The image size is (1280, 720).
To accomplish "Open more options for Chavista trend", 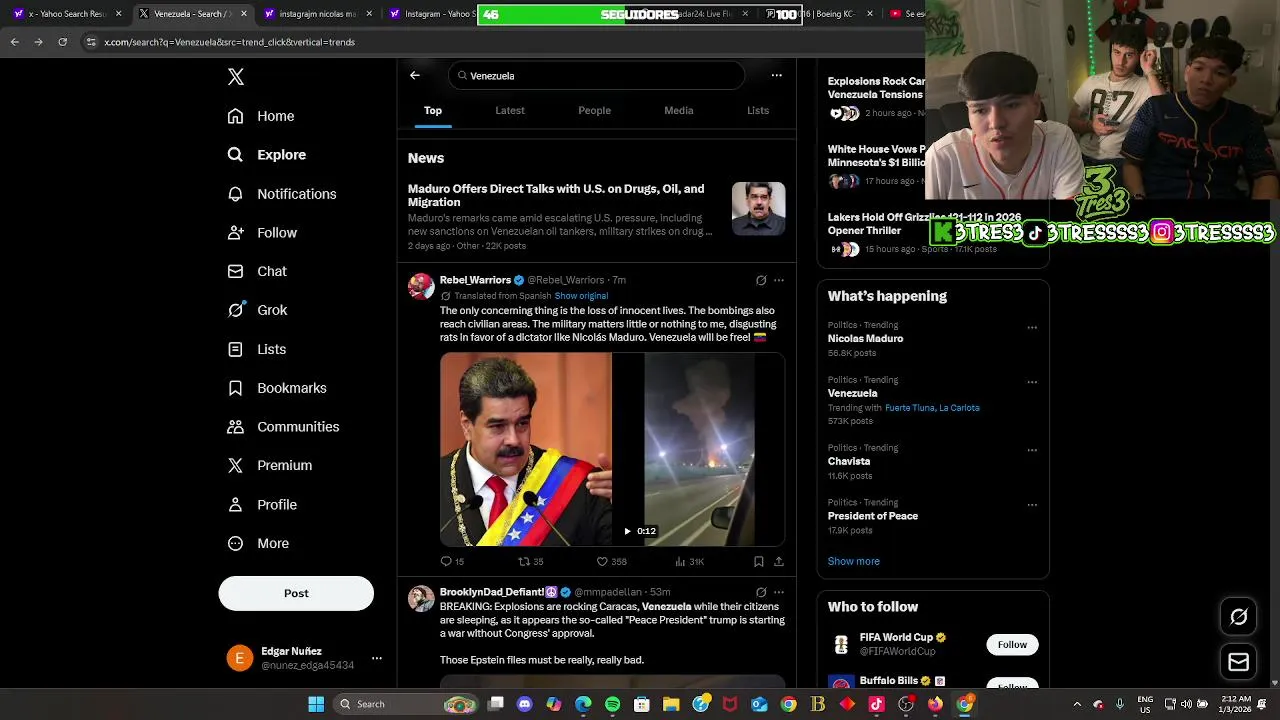I will 1032,450.
